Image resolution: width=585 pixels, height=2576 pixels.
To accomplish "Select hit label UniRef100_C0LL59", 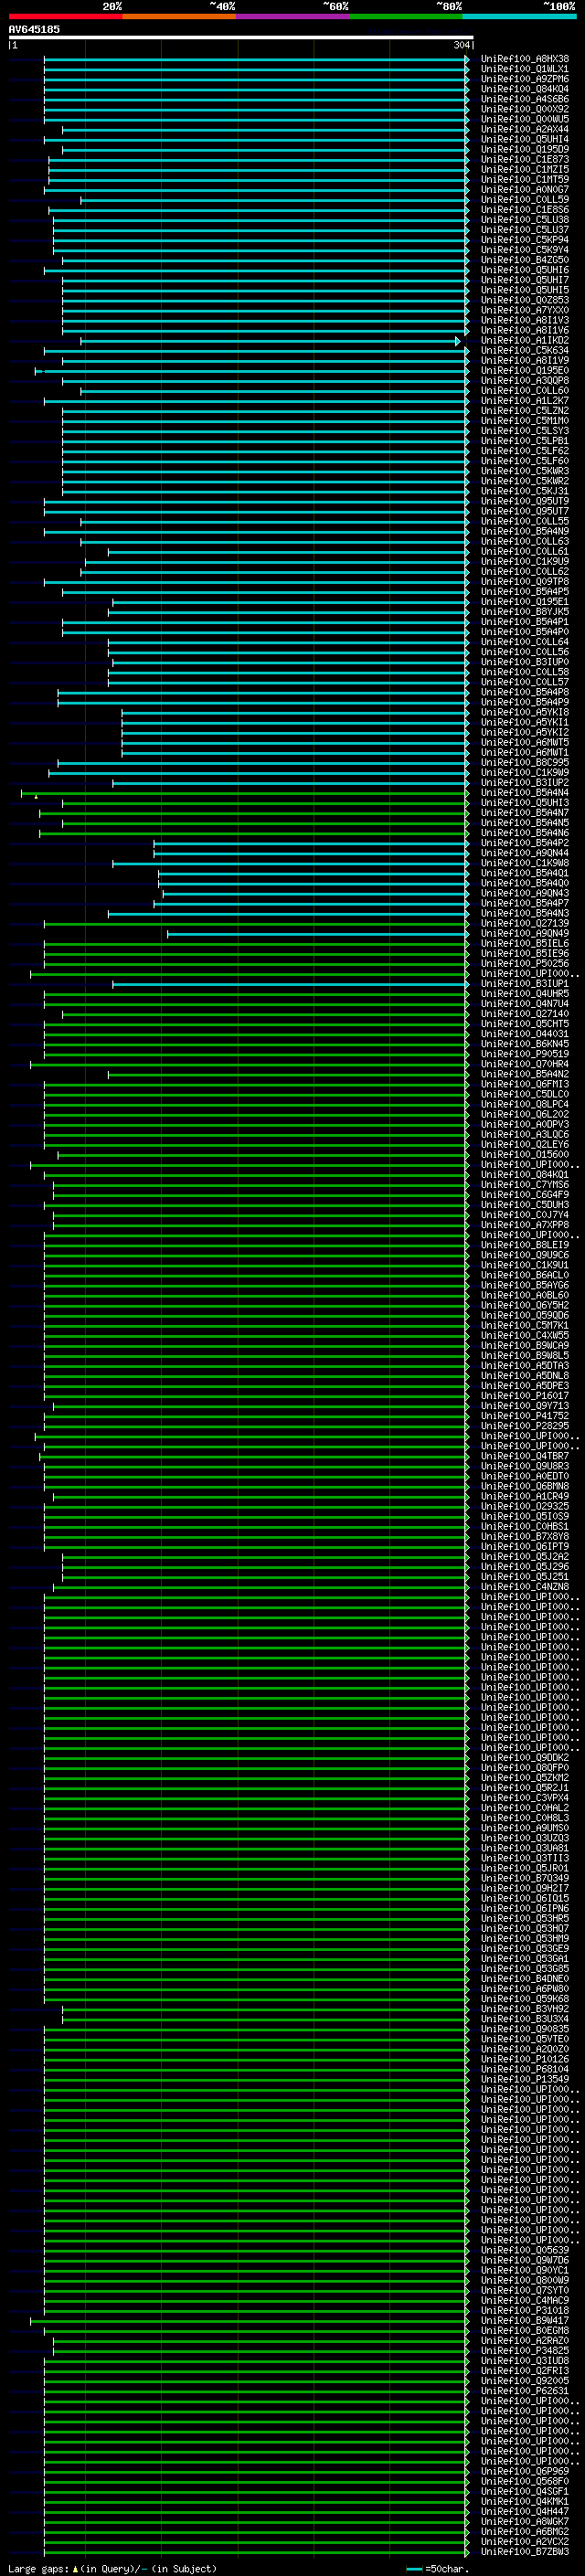I will pos(525,200).
